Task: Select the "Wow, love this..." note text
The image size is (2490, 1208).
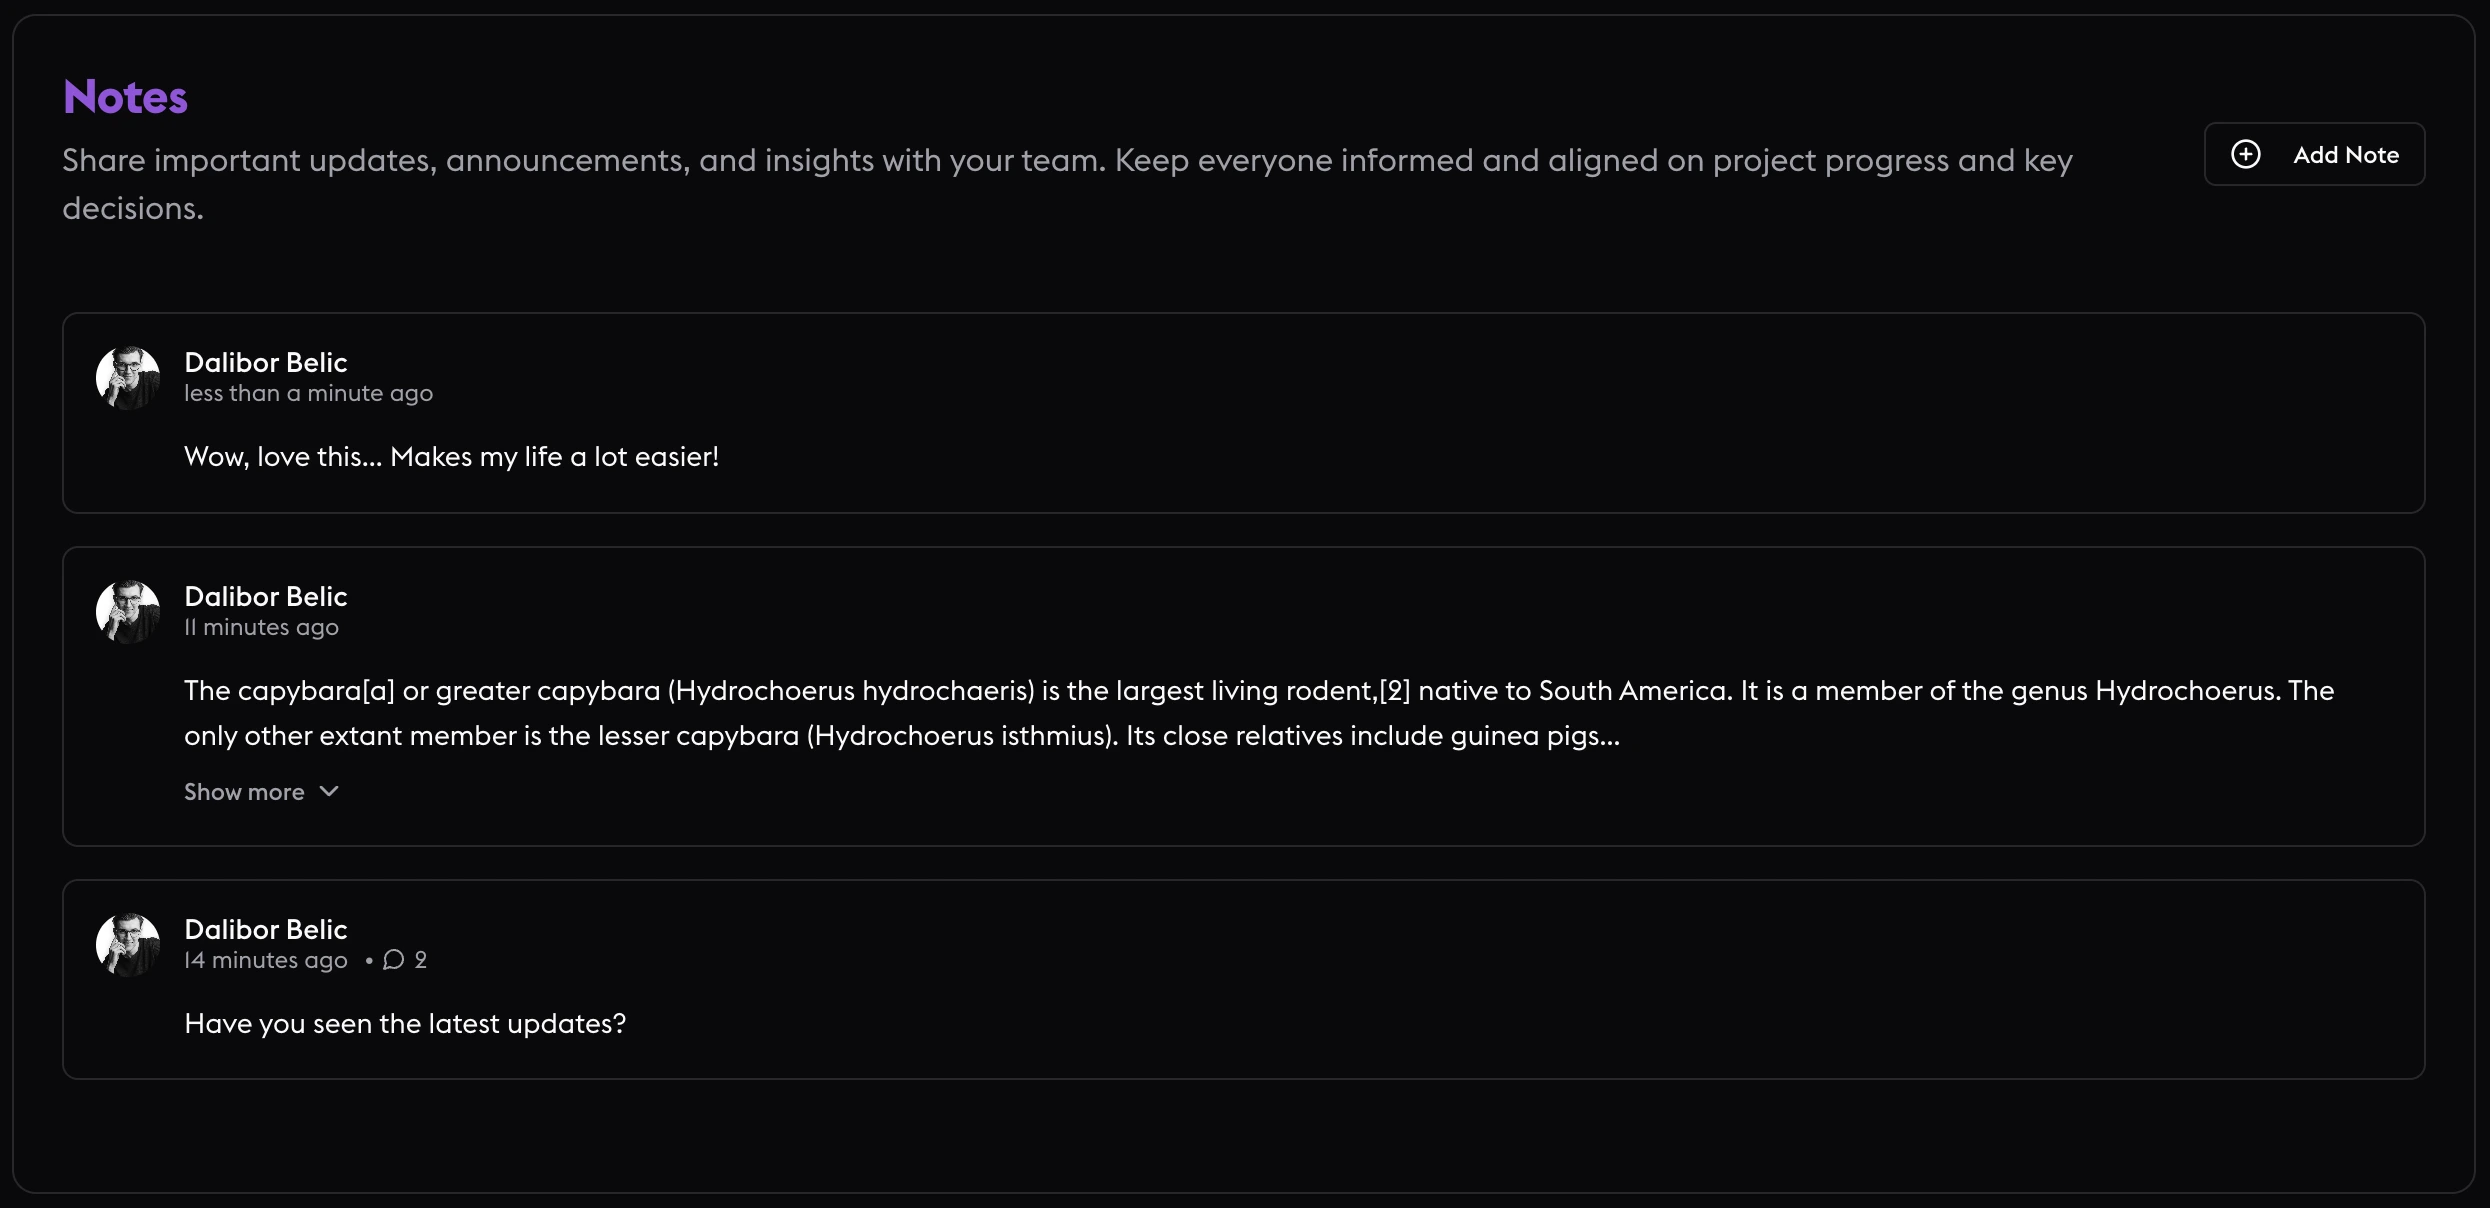Action: click(451, 457)
